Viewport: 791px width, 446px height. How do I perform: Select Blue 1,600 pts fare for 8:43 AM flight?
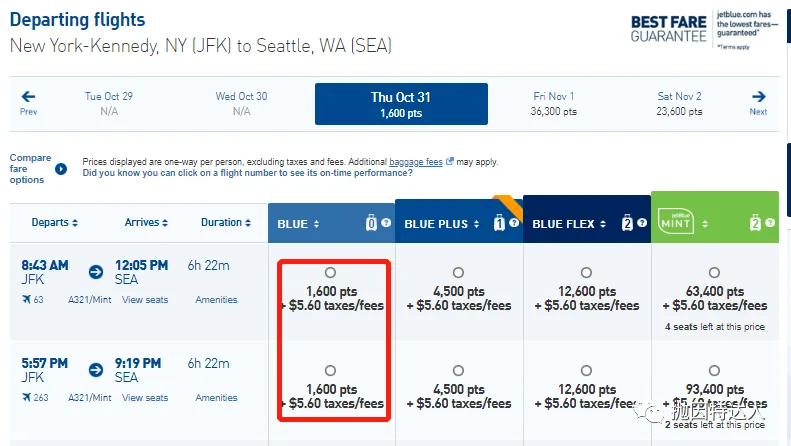[330, 273]
